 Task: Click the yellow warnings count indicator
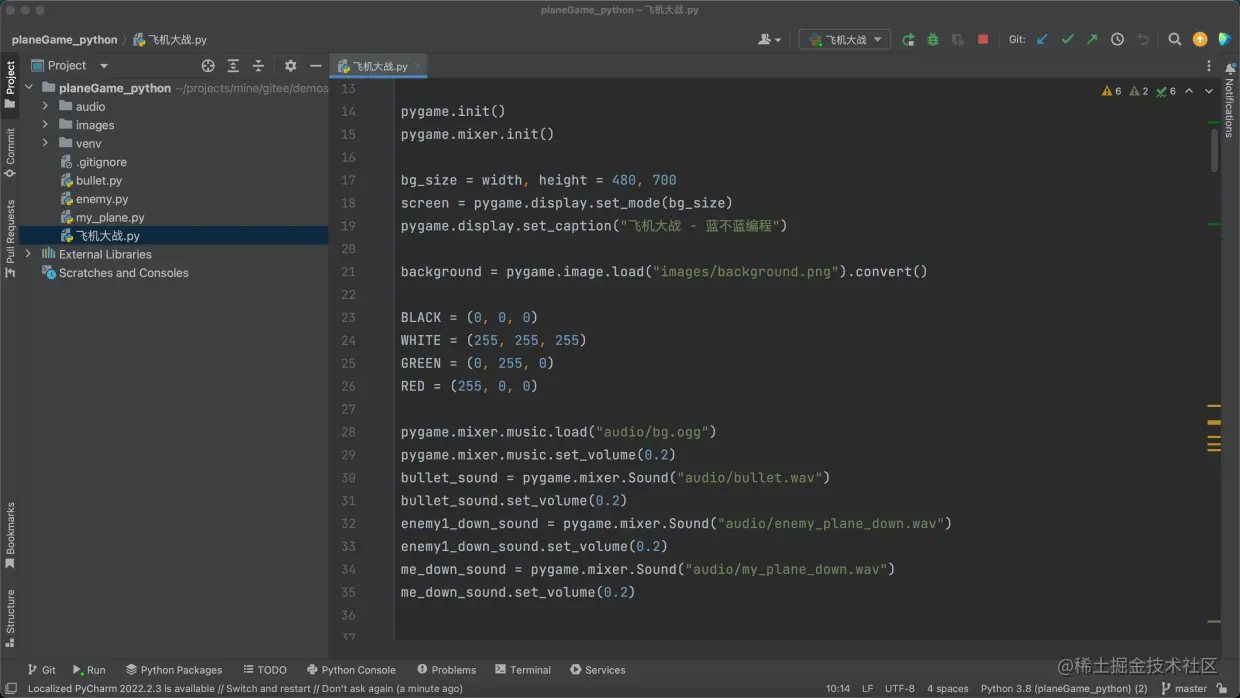click(1111, 91)
